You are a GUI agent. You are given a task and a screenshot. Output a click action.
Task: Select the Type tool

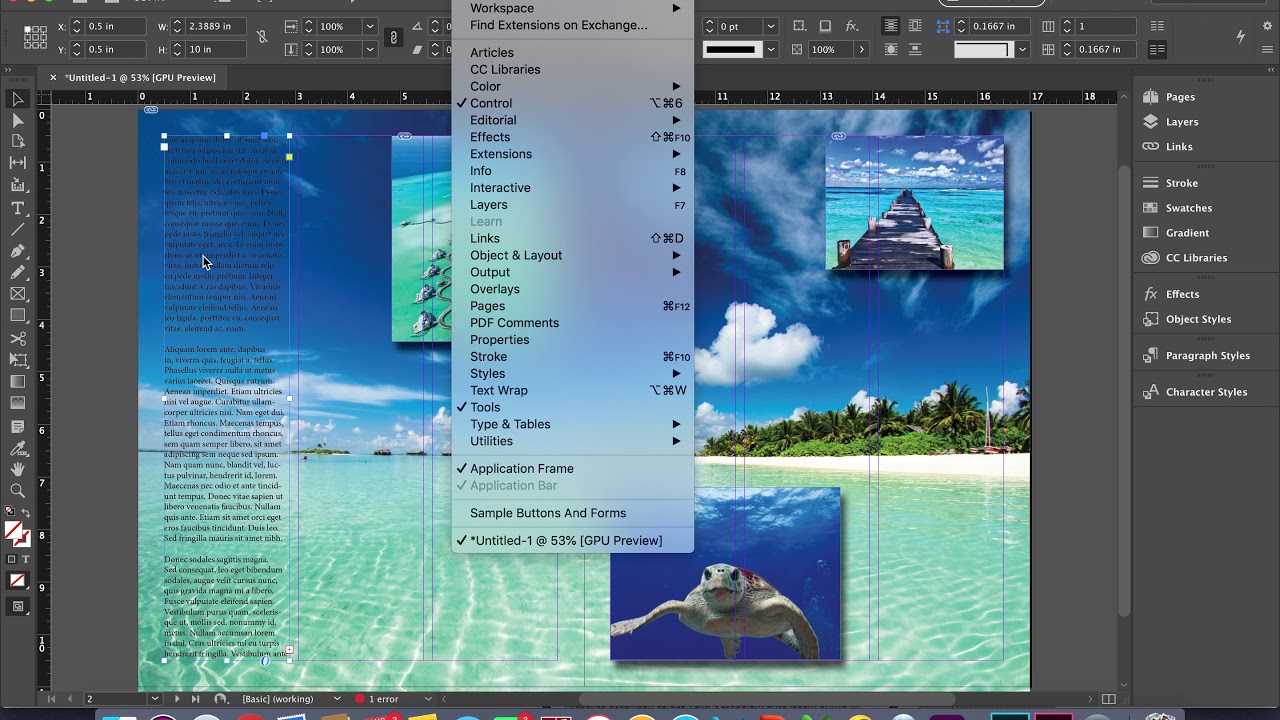[x=17, y=208]
